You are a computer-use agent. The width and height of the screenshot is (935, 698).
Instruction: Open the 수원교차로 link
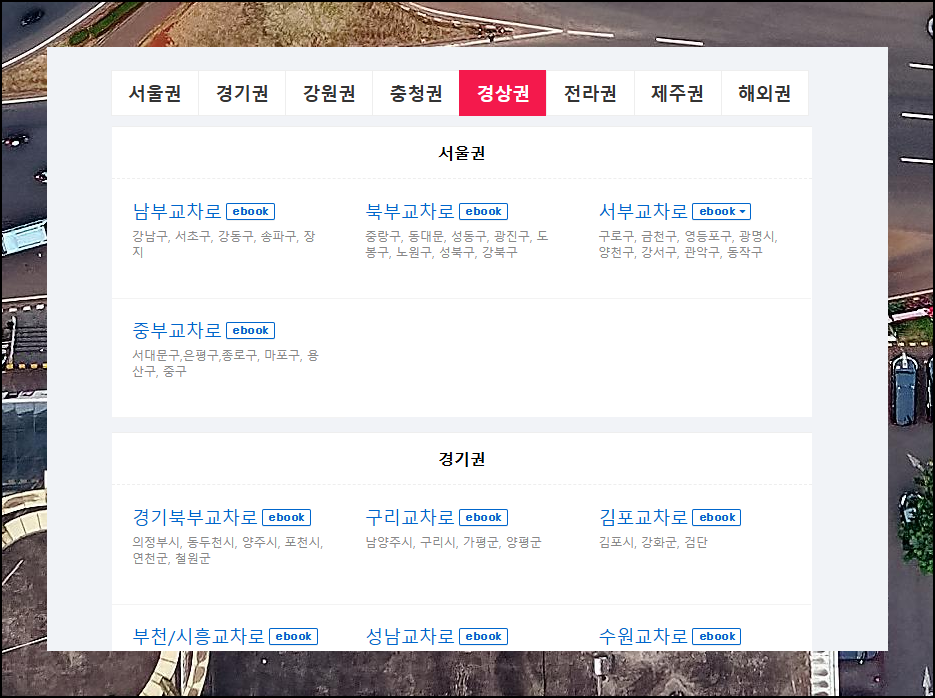click(x=643, y=636)
